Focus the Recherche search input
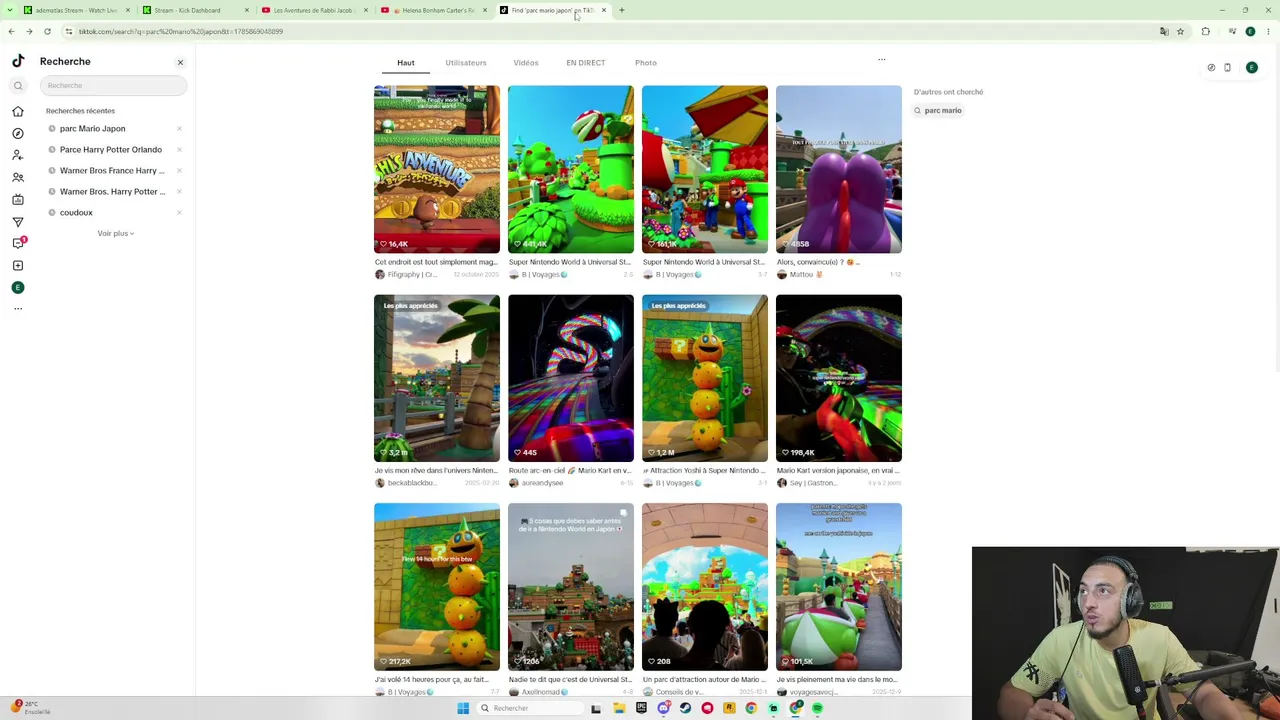 [x=113, y=85]
